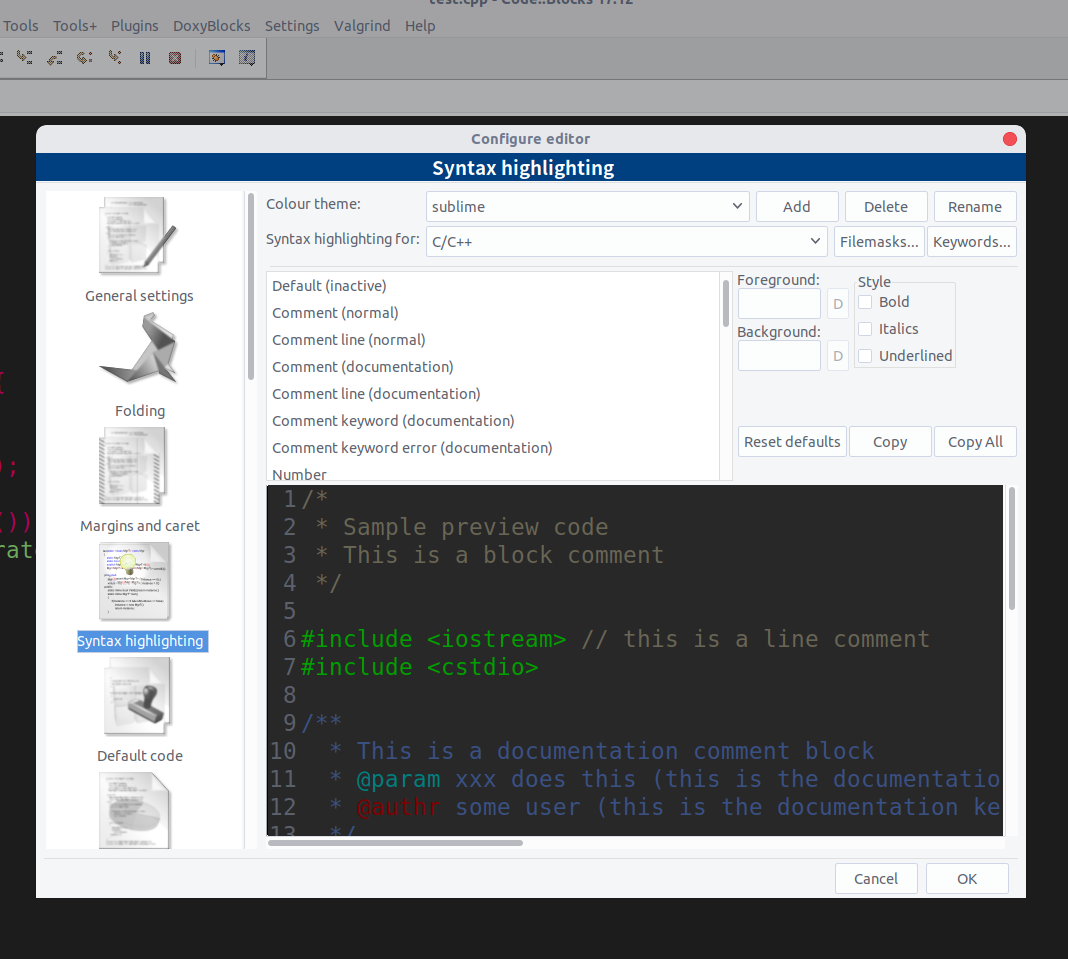The width and height of the screenshot is (1068, 959).
Task: Select the partially visible icon below Default code
Action: 134,810
